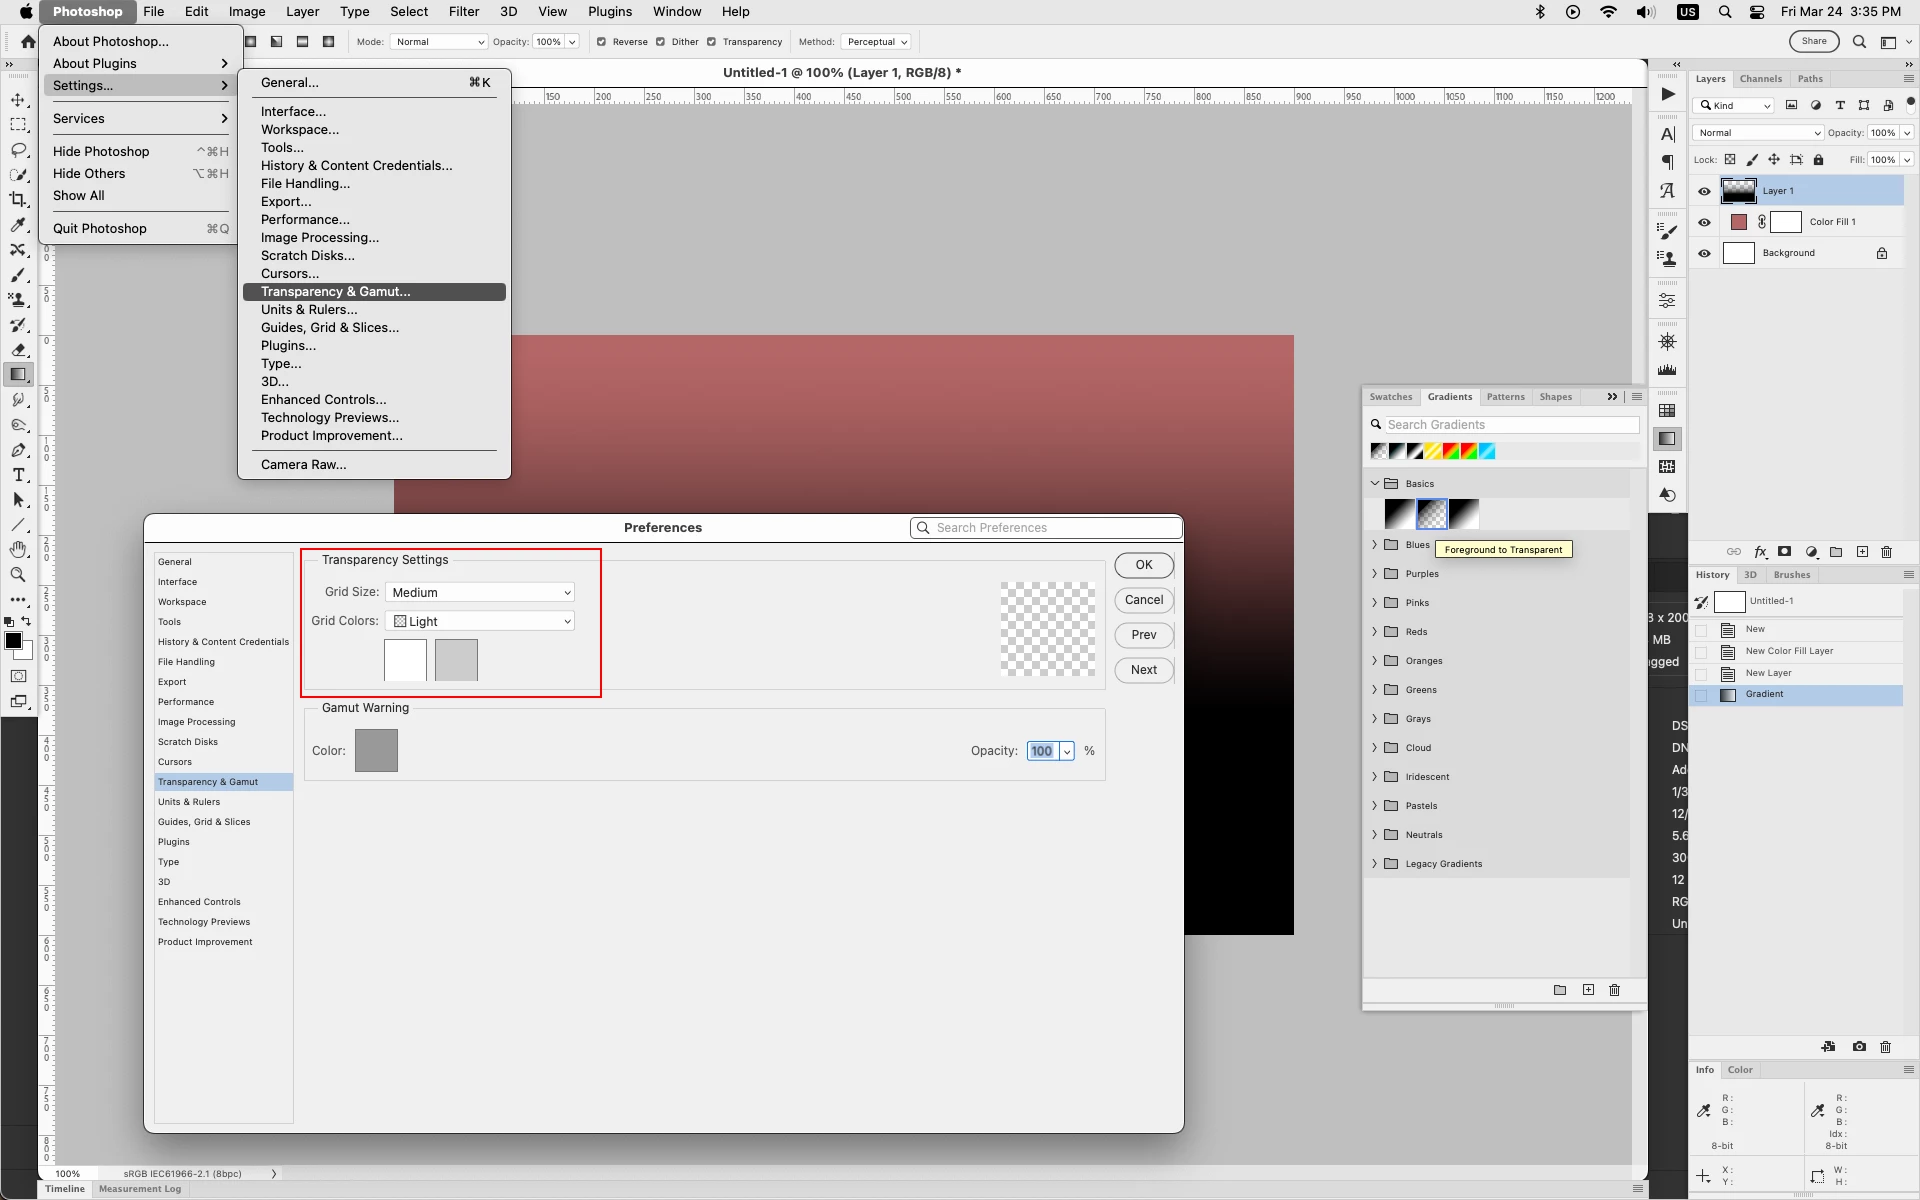This screenshot has height=1200, width=1920.
Task: Select the Zoom tool
Action: [18, 575]
